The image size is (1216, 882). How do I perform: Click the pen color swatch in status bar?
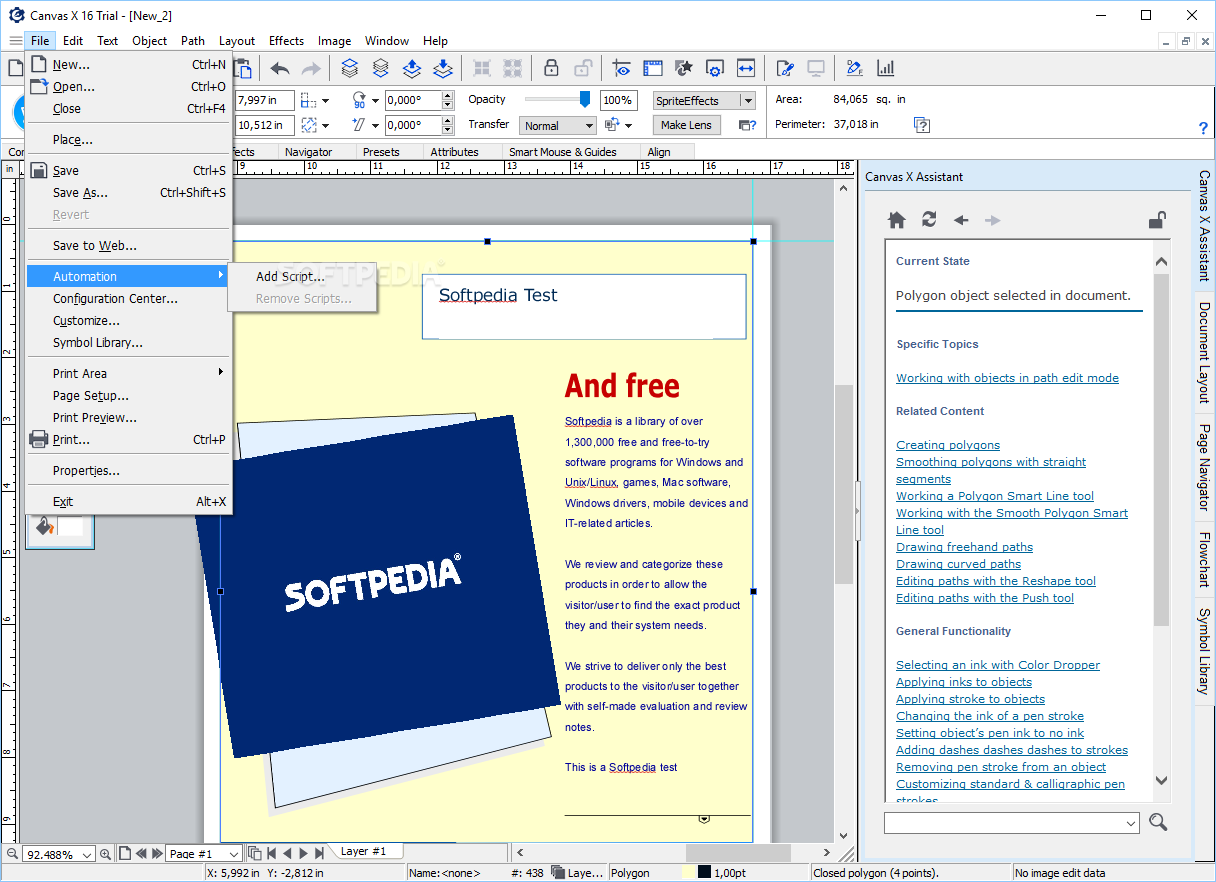point(704,873)
